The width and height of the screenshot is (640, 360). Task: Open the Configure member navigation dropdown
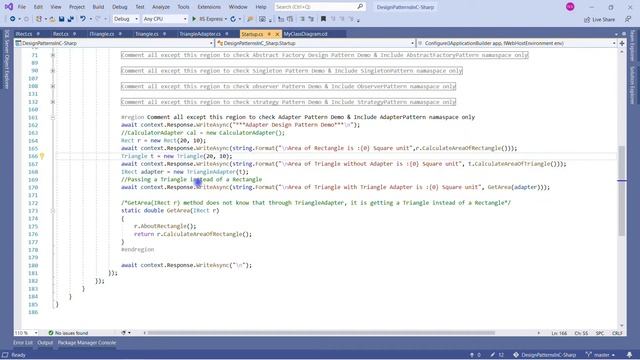click(x=517, y=43)
